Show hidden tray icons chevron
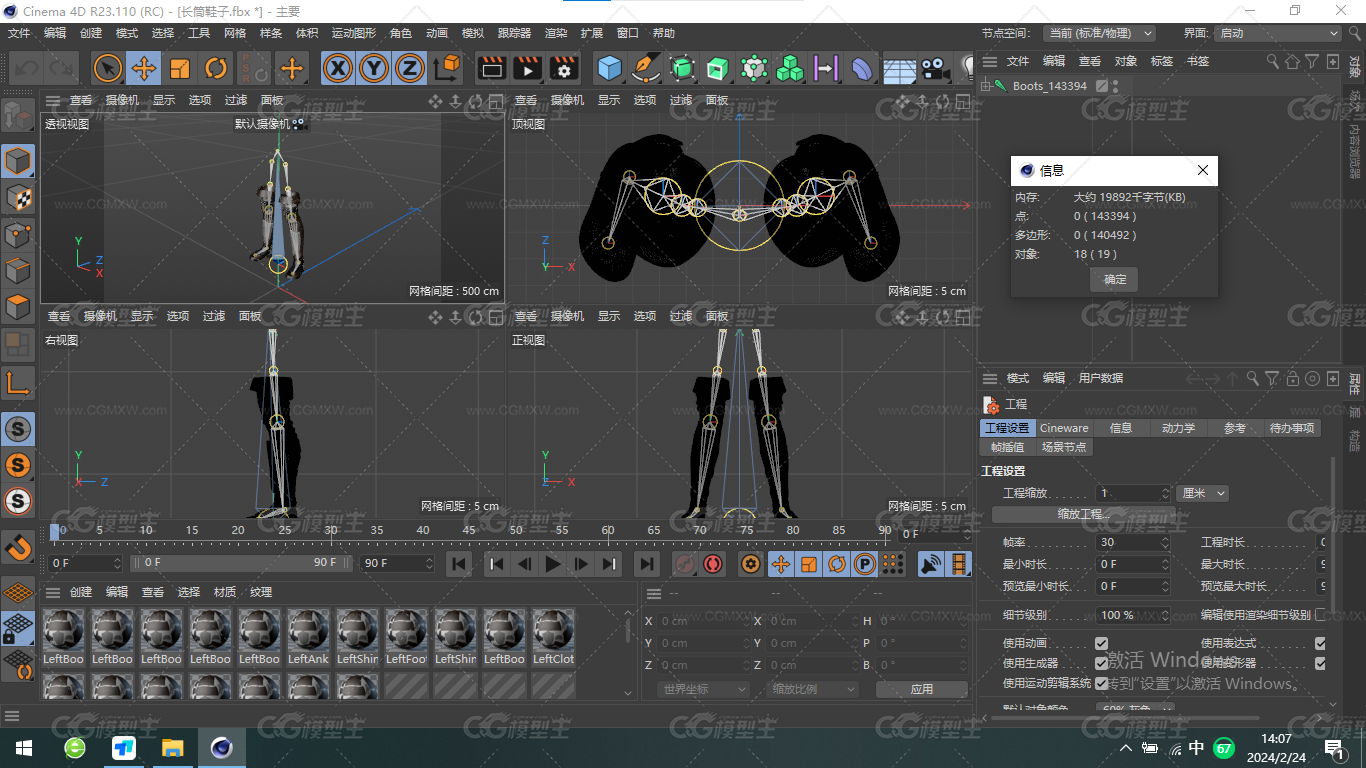 [x=1126, y=748]
